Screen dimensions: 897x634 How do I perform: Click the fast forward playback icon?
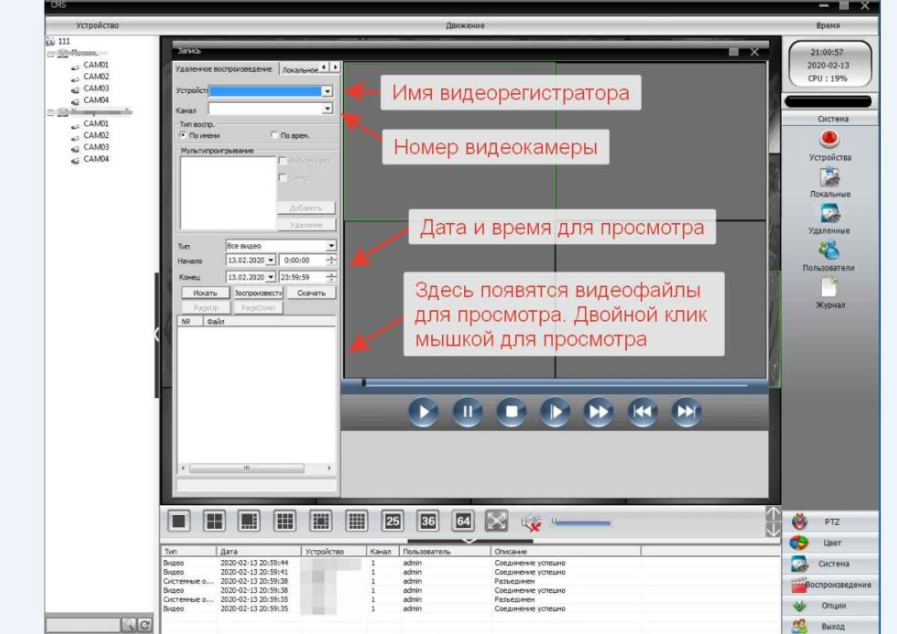pos(598,411)
